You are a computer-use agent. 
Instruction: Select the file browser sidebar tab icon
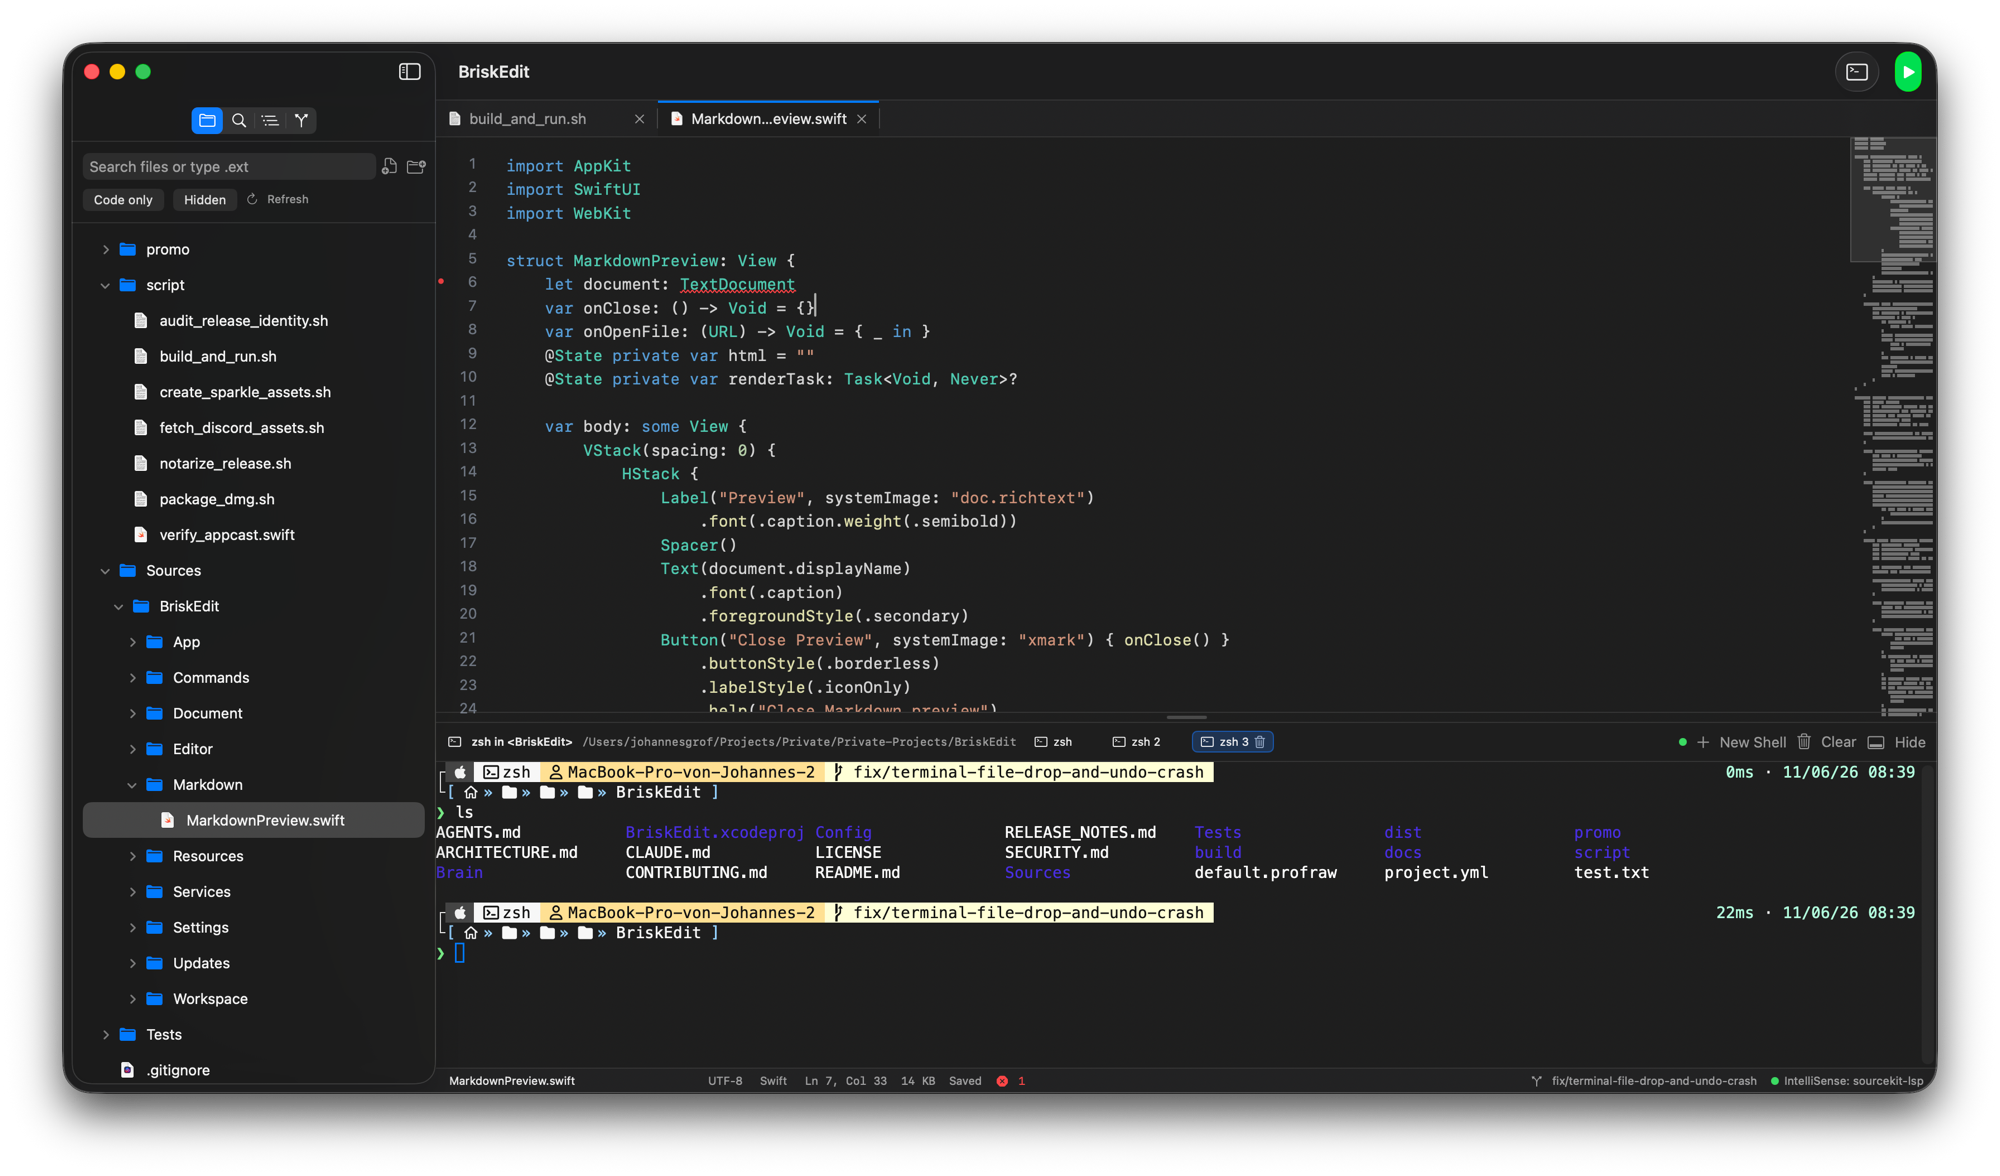coord(207,120)
